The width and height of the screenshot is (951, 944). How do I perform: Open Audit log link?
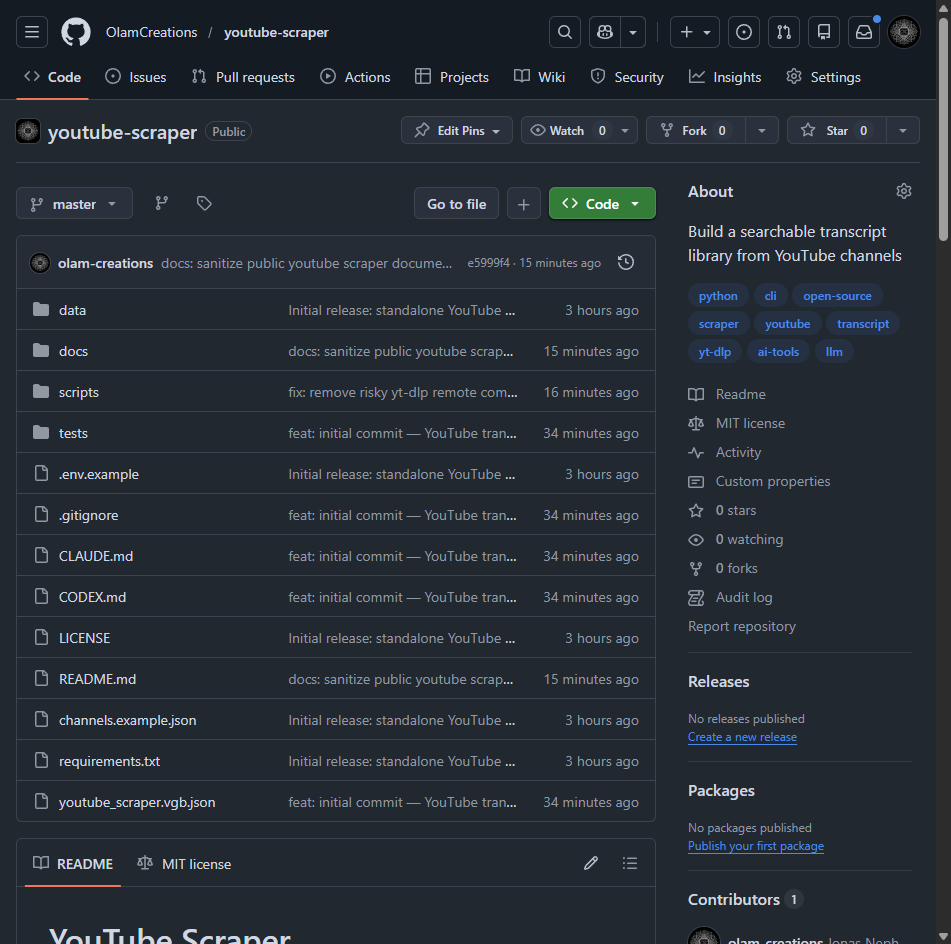[x=730, y=598]
